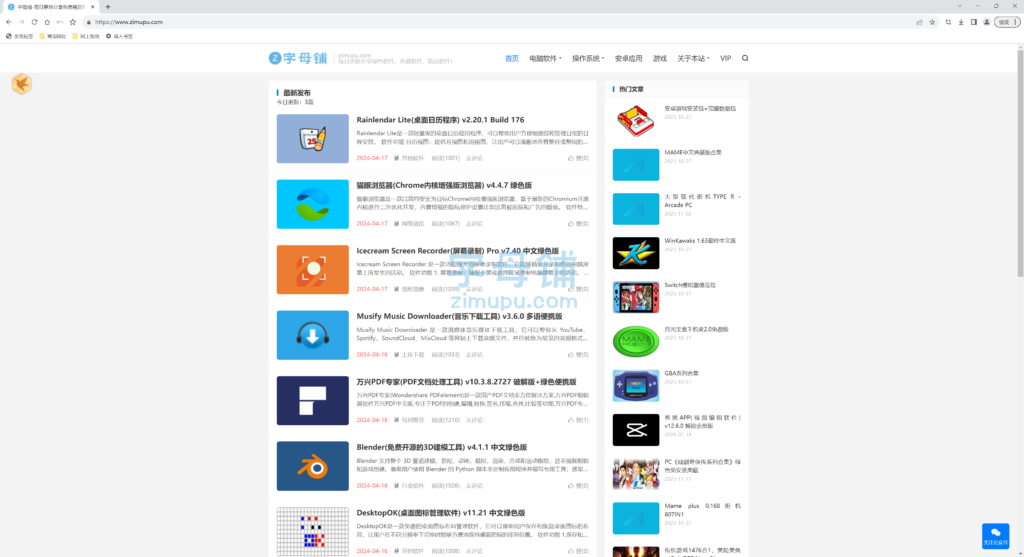Like the Wondershare PDF post

click(578, 420)
